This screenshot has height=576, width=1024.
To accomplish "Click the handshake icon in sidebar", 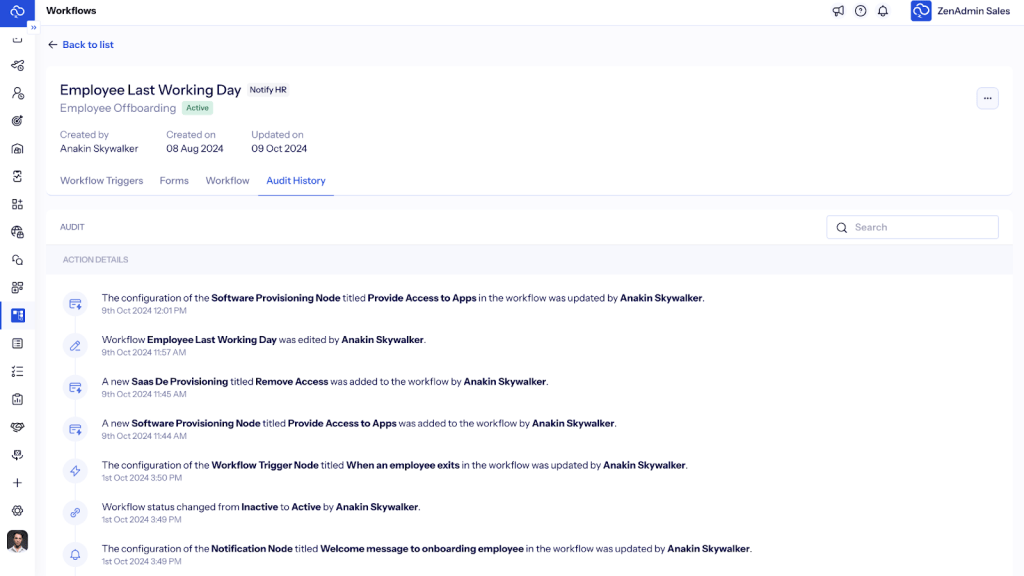I will [x=17, y=427].
